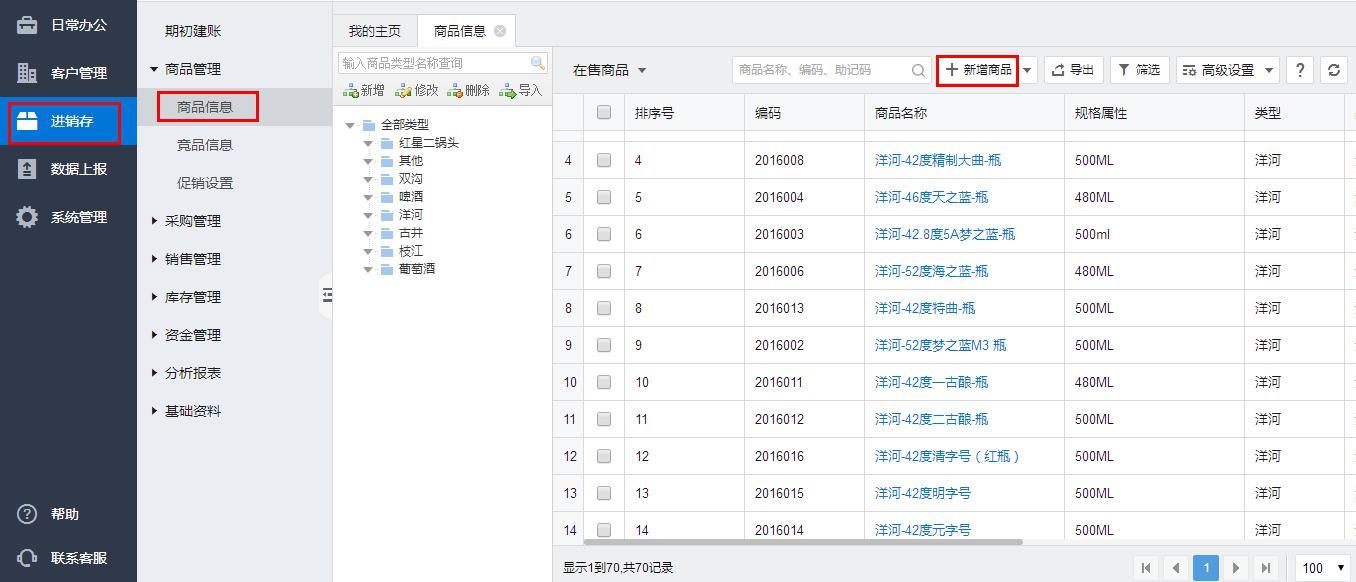
Task: Click the 新增商品 button
Action: pyautogui.click(x=977, y=70)
